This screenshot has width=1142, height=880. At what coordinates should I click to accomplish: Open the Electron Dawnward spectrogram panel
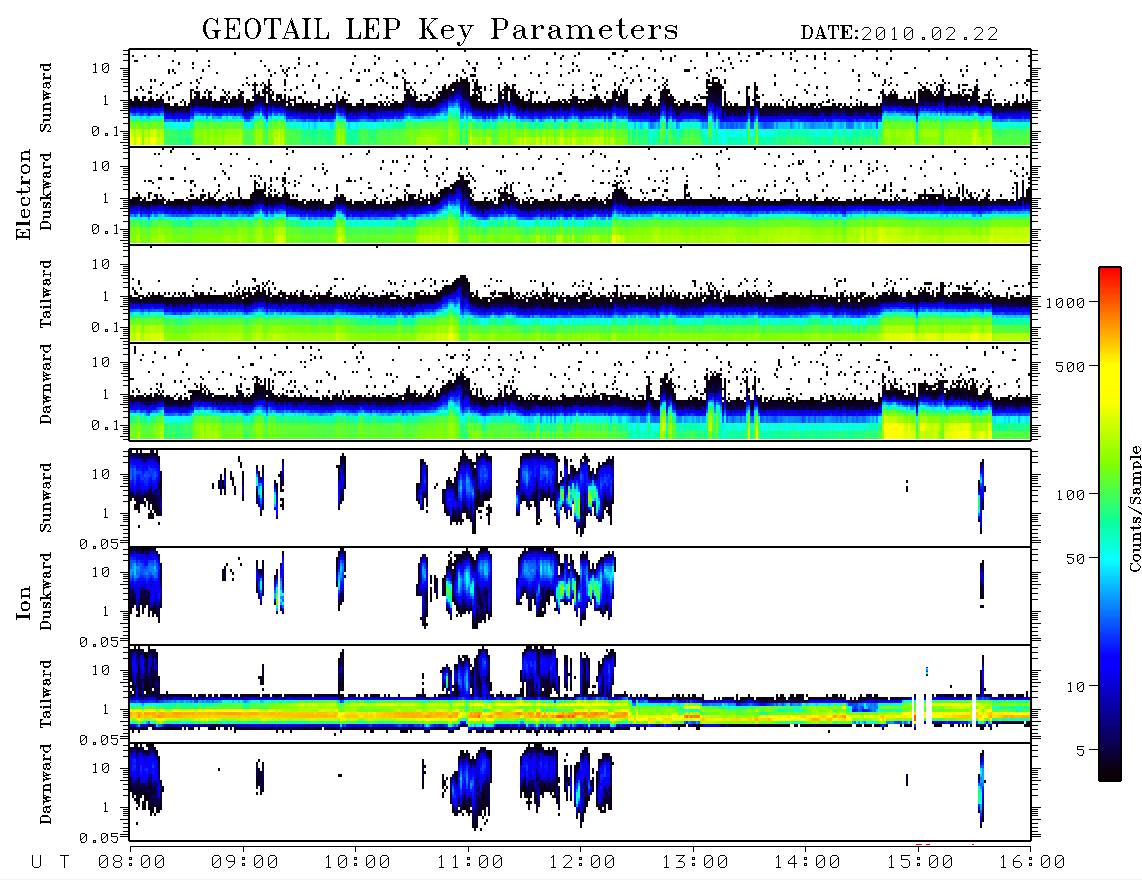[x=580, y=392]
